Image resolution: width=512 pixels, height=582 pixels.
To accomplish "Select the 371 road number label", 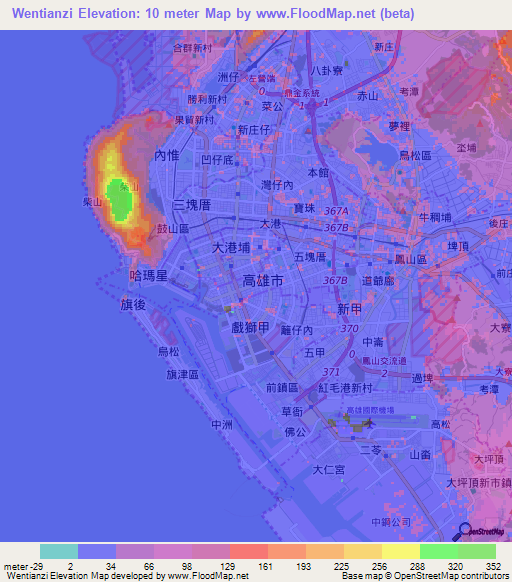I will pos(331,372).
